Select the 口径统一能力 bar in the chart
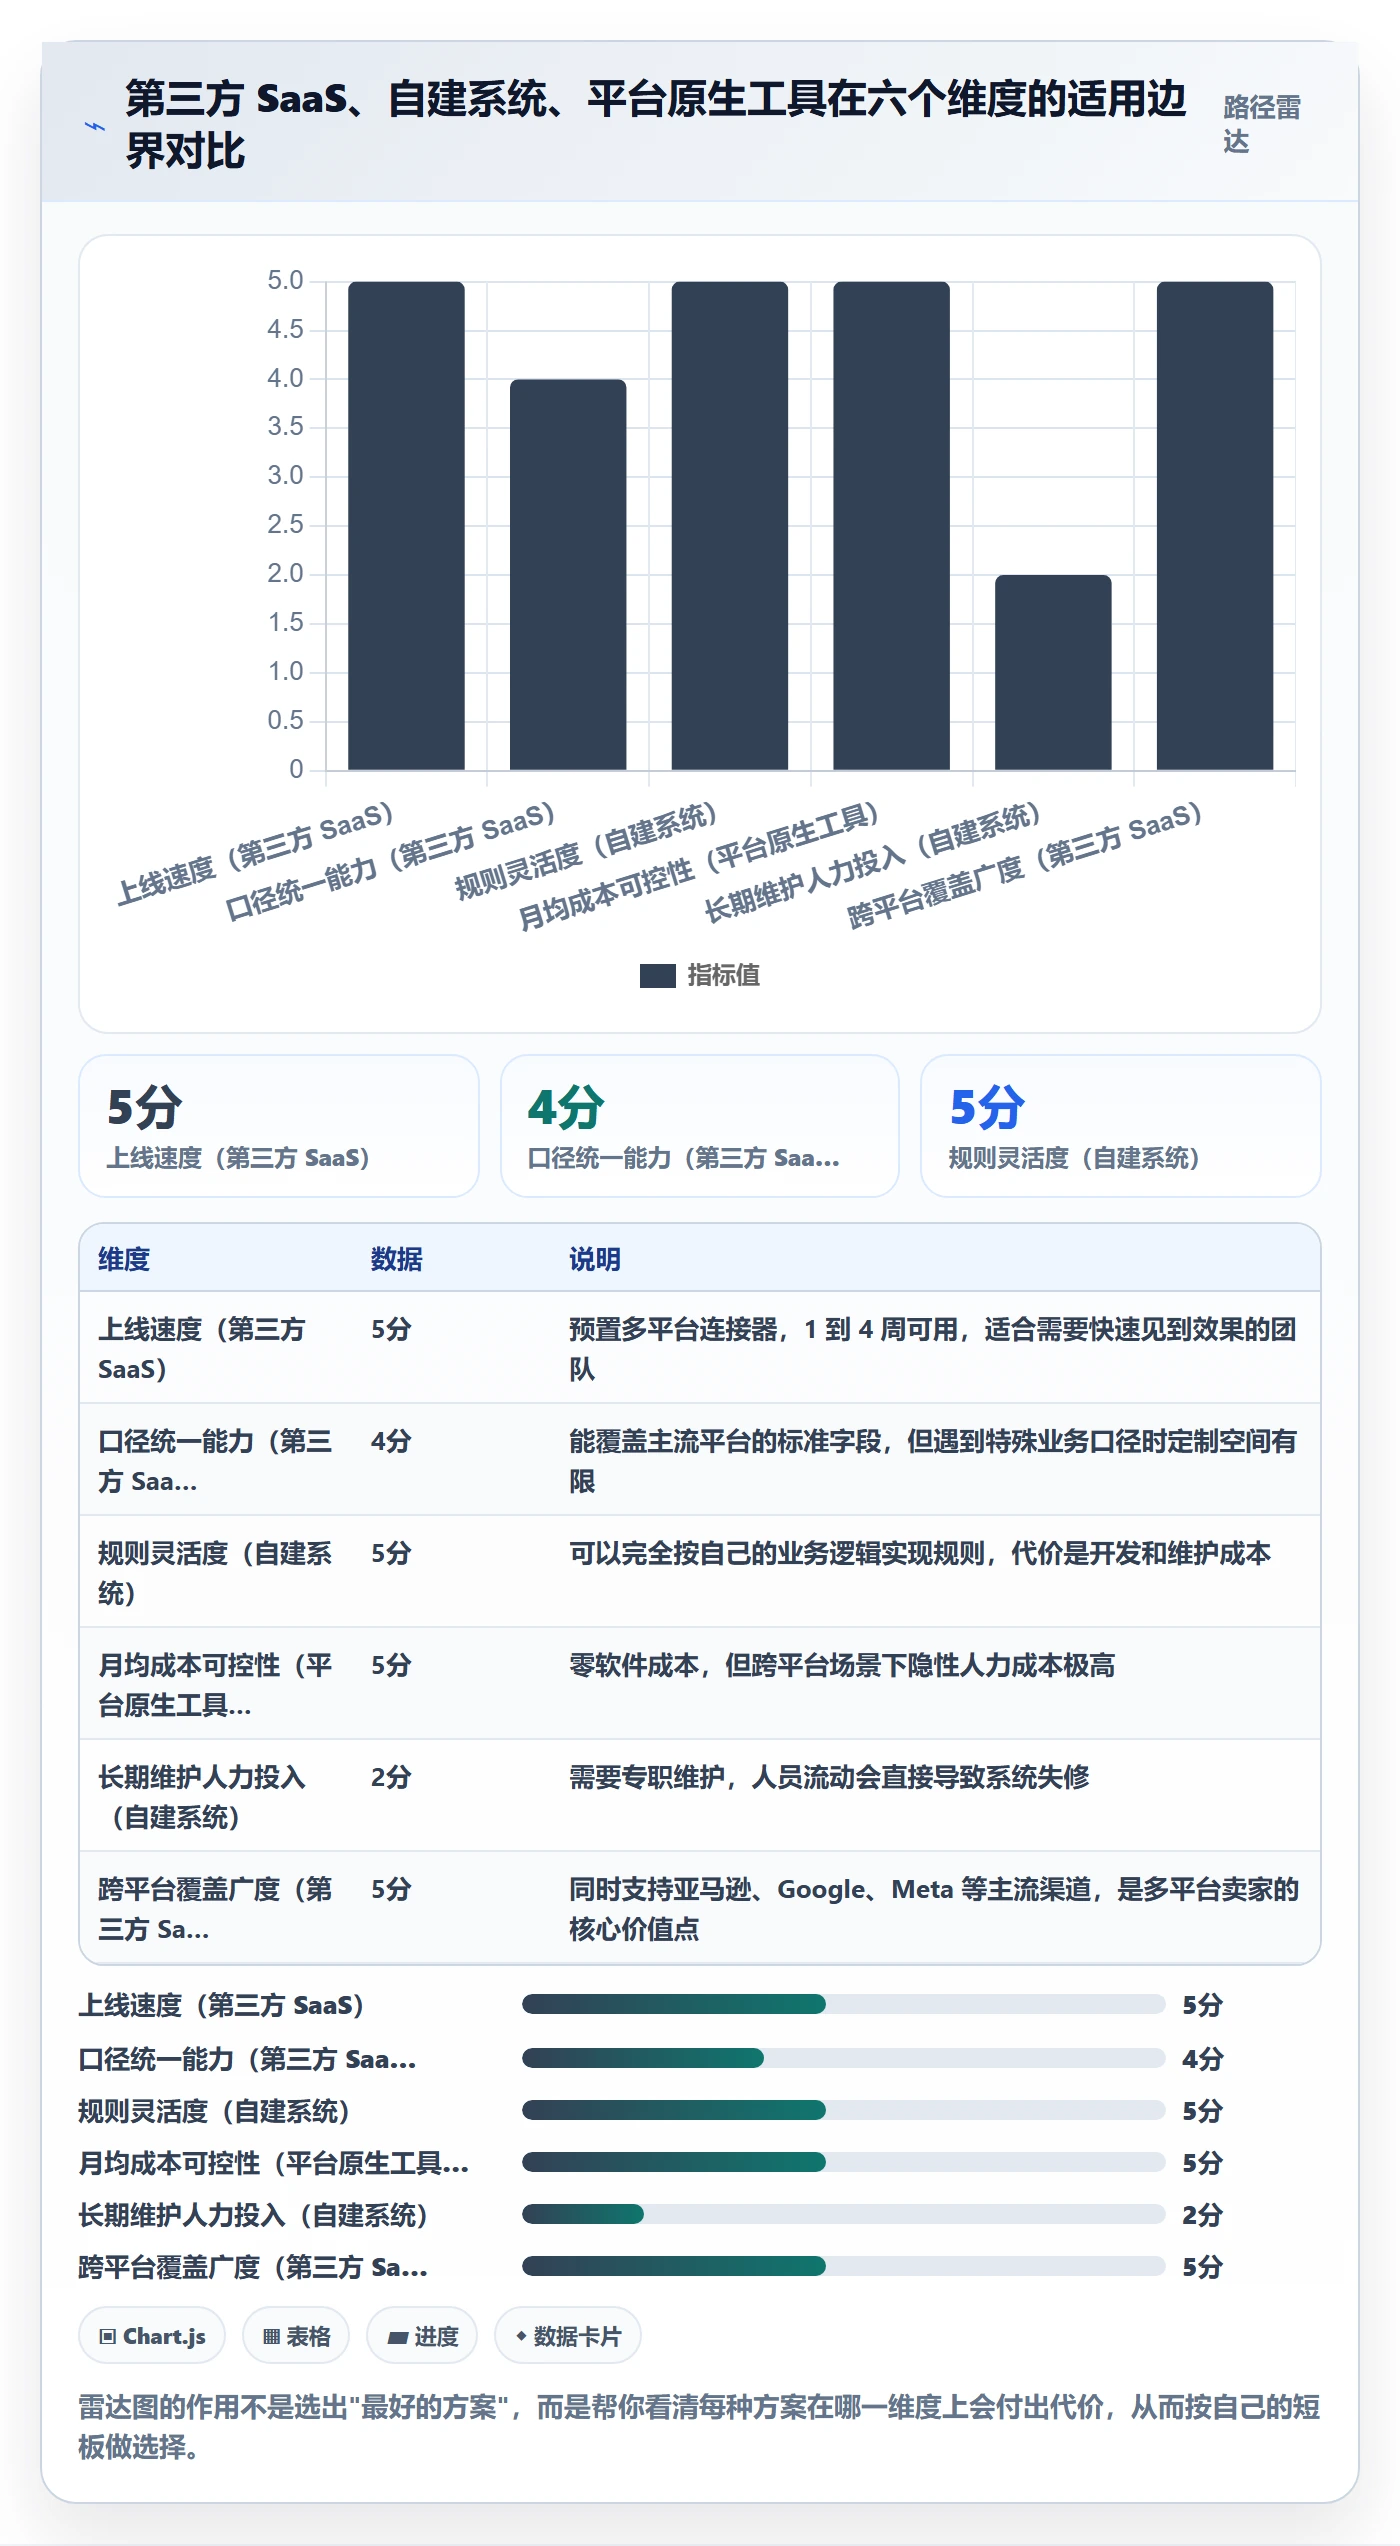The width and height of the screenshot is (1400, 2546). click(568, 574)
